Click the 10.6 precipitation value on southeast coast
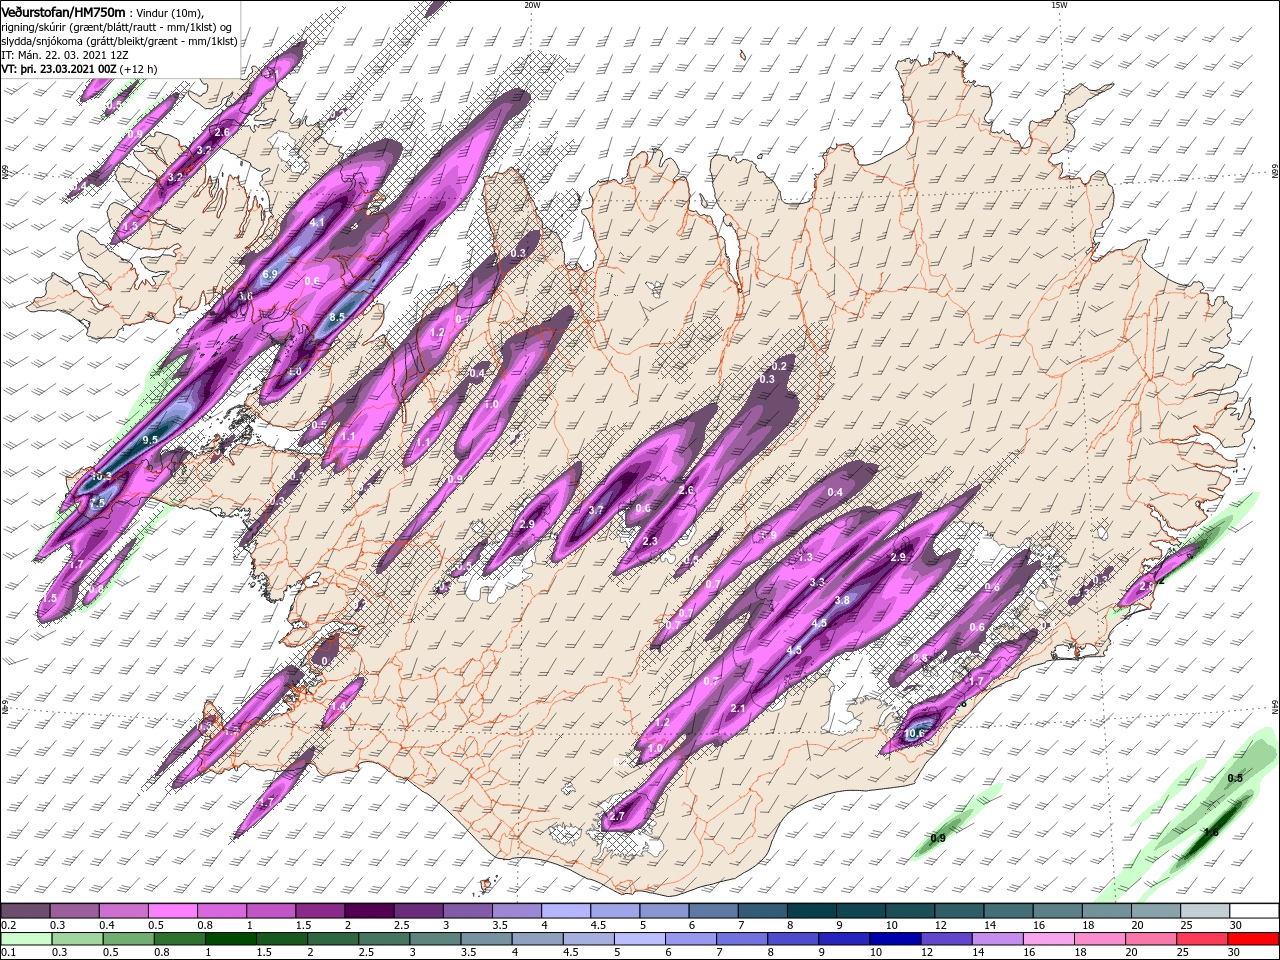Screen dimensions: 1280x960 pos(914,734)
